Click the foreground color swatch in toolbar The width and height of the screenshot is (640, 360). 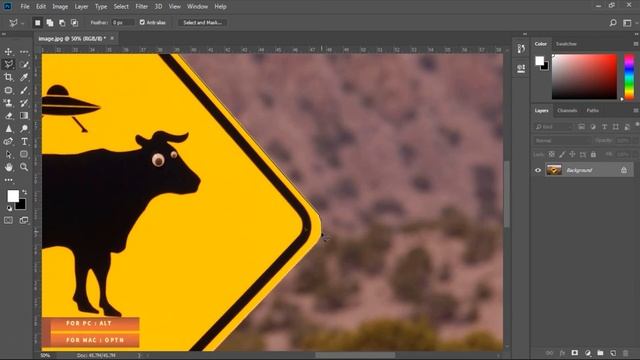coord(13,196)
